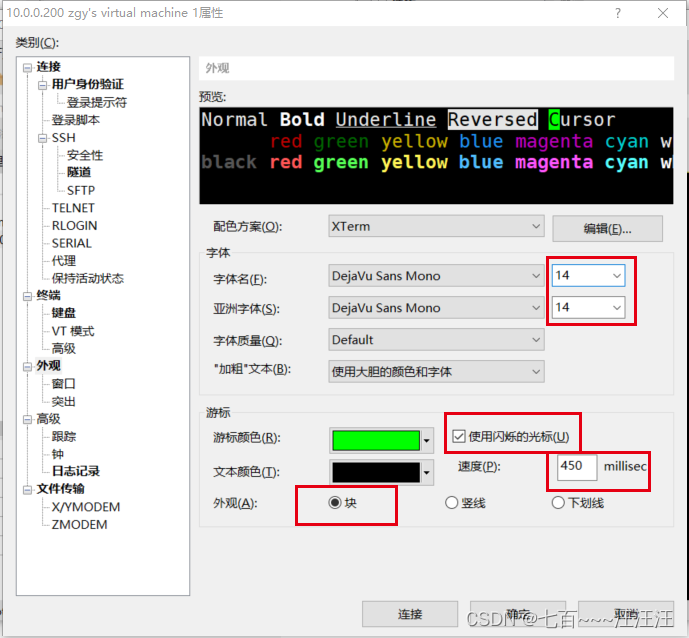Viewport: 689px width, 638px height.
Task: Click the 连接 button at bottom
Action: tap(410, 614)
